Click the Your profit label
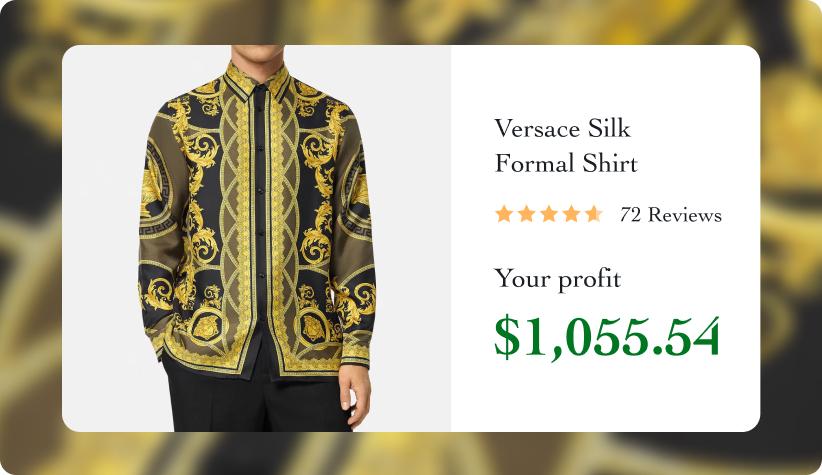This screenshot has width=822, height=475. (557, 278)
